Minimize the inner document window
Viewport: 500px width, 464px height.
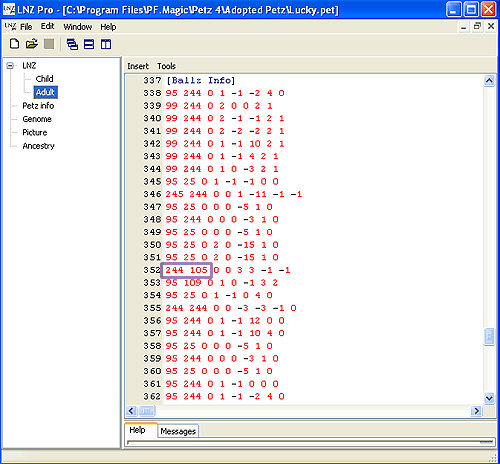coord(463,27)
